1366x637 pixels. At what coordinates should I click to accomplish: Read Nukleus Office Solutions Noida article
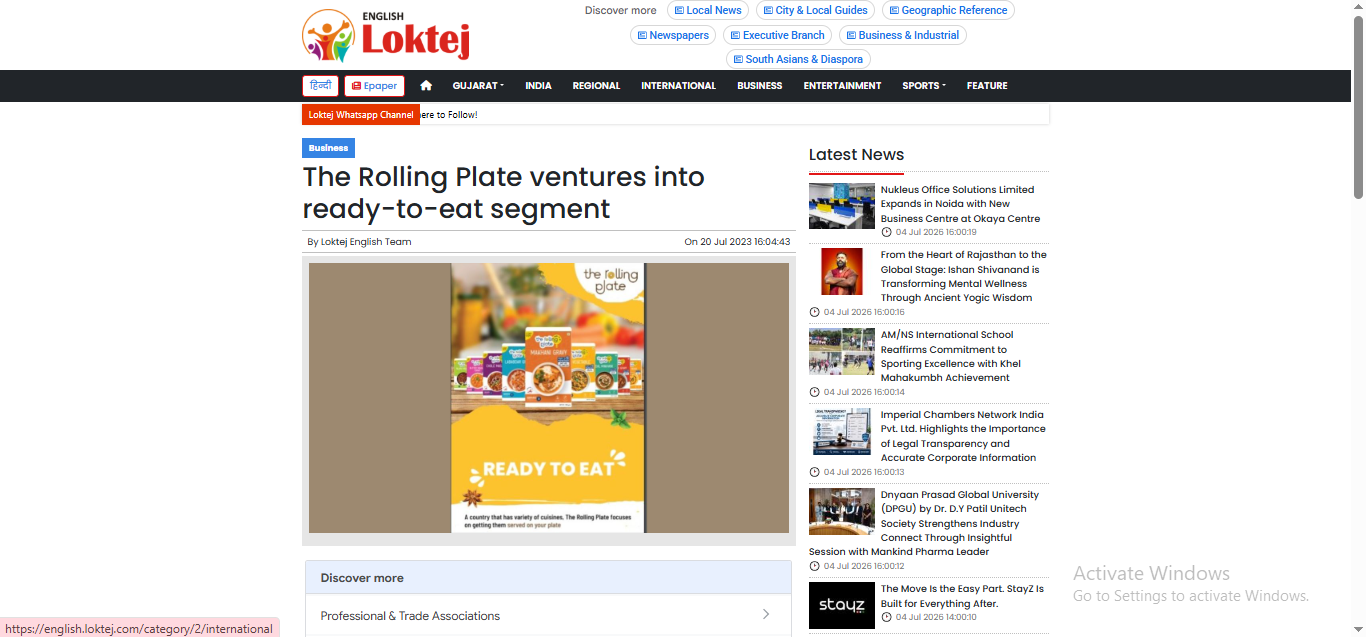960,204
